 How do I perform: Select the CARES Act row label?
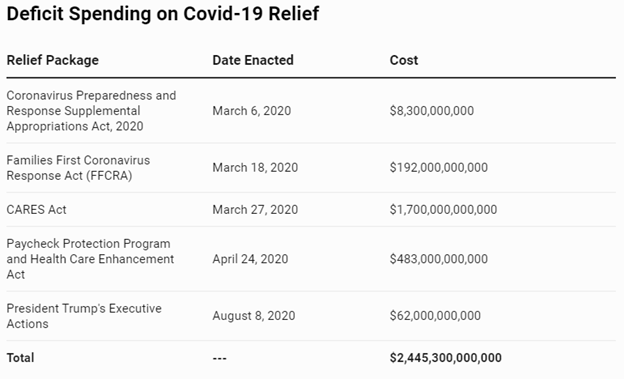coord(37,210)
